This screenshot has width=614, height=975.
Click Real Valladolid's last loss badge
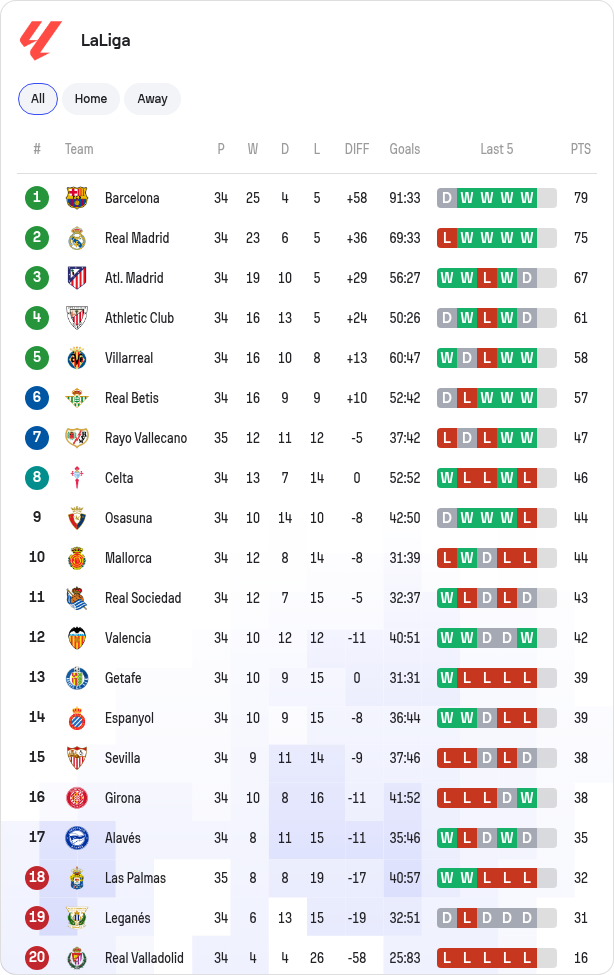527,958
